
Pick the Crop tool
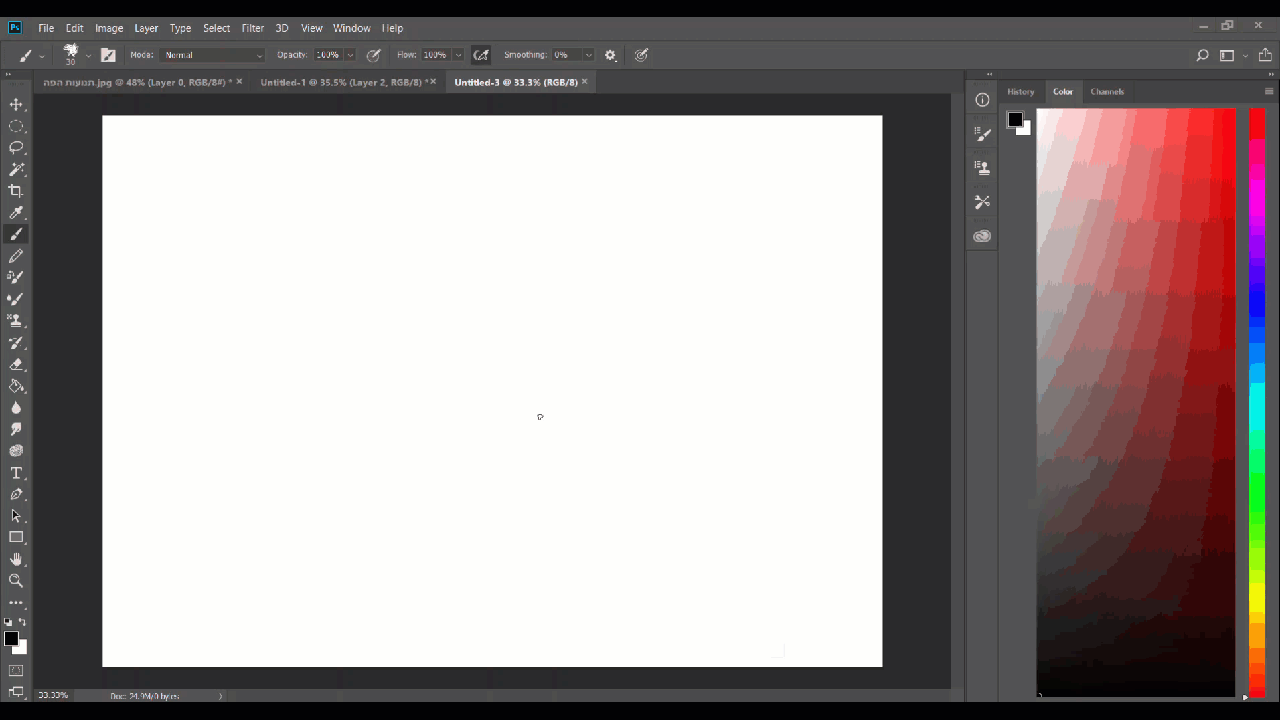click(x=16, y=190)
